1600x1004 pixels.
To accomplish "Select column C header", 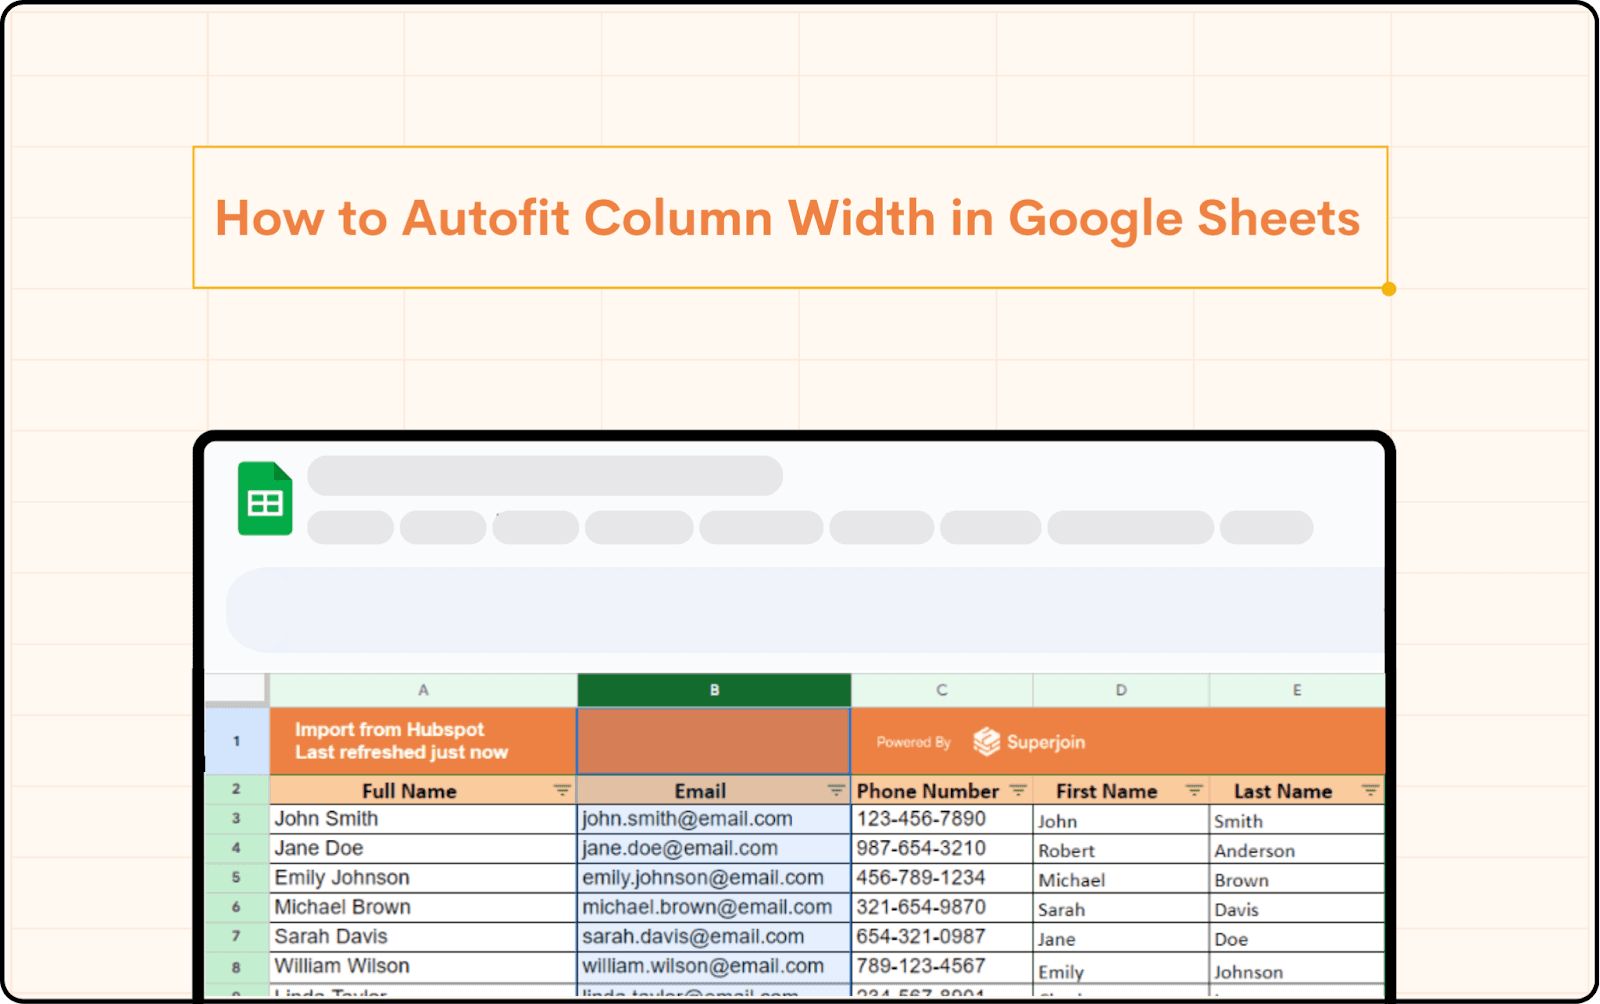I will pos(942,690).
